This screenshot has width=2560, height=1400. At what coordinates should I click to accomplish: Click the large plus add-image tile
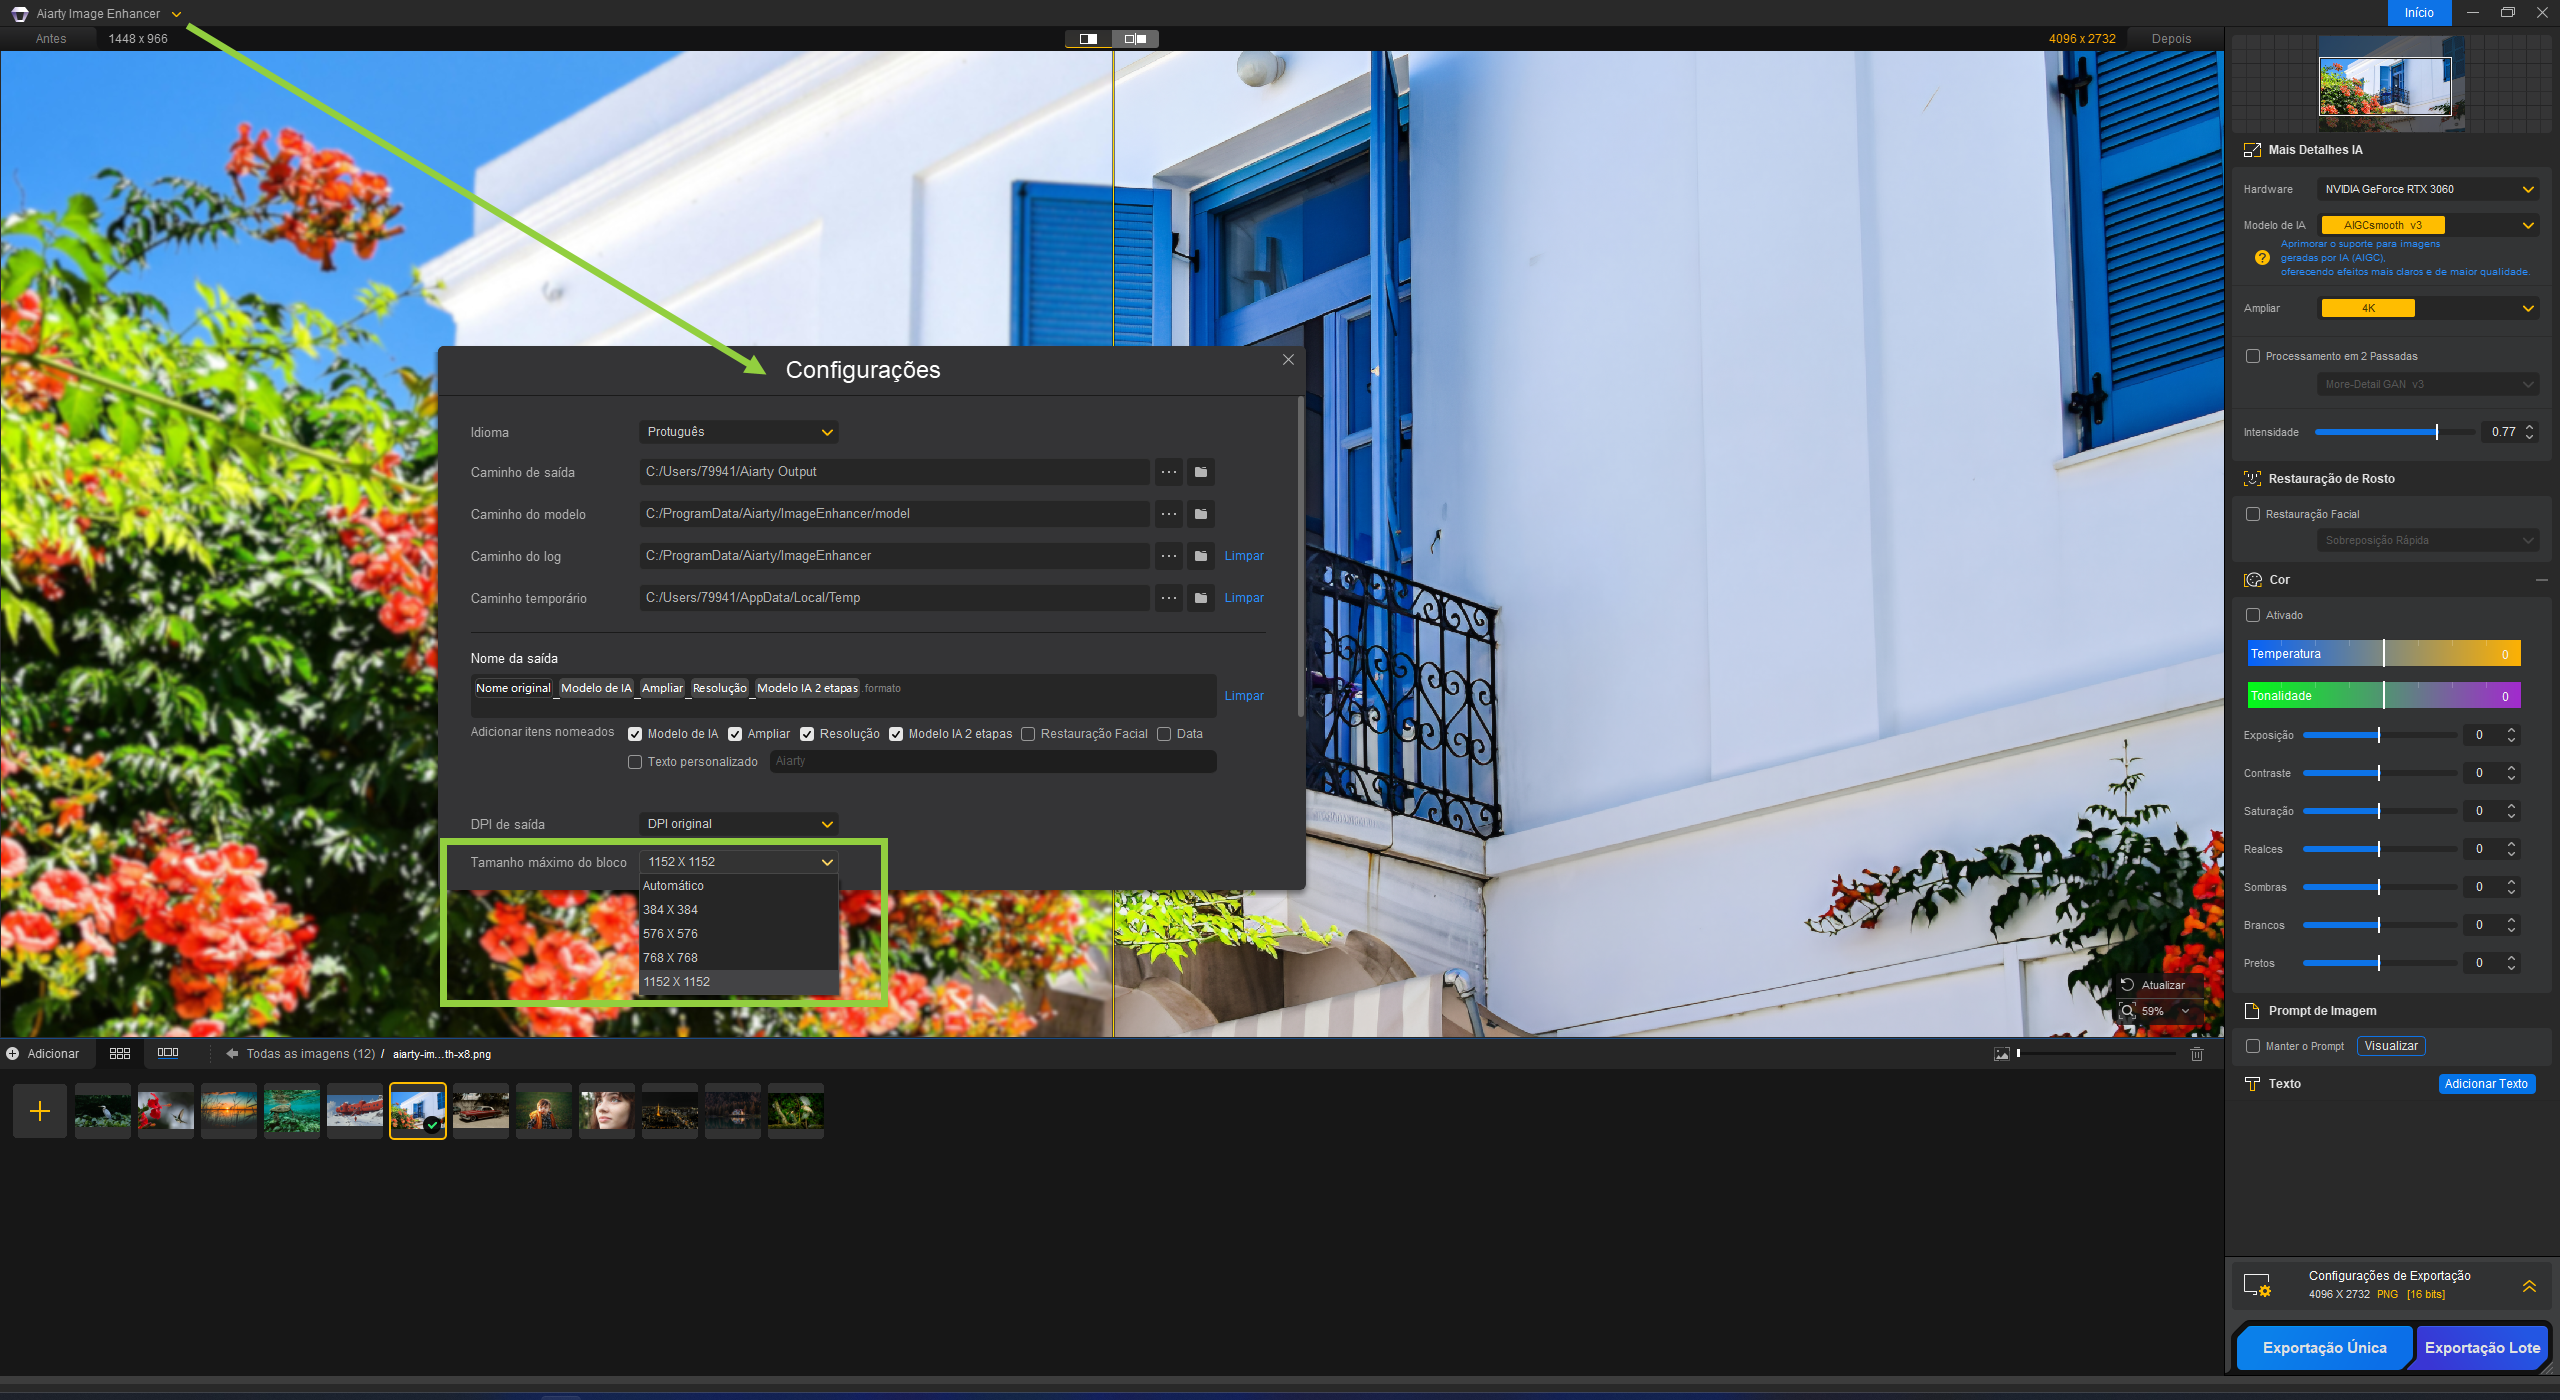(x=40, y=1111)
